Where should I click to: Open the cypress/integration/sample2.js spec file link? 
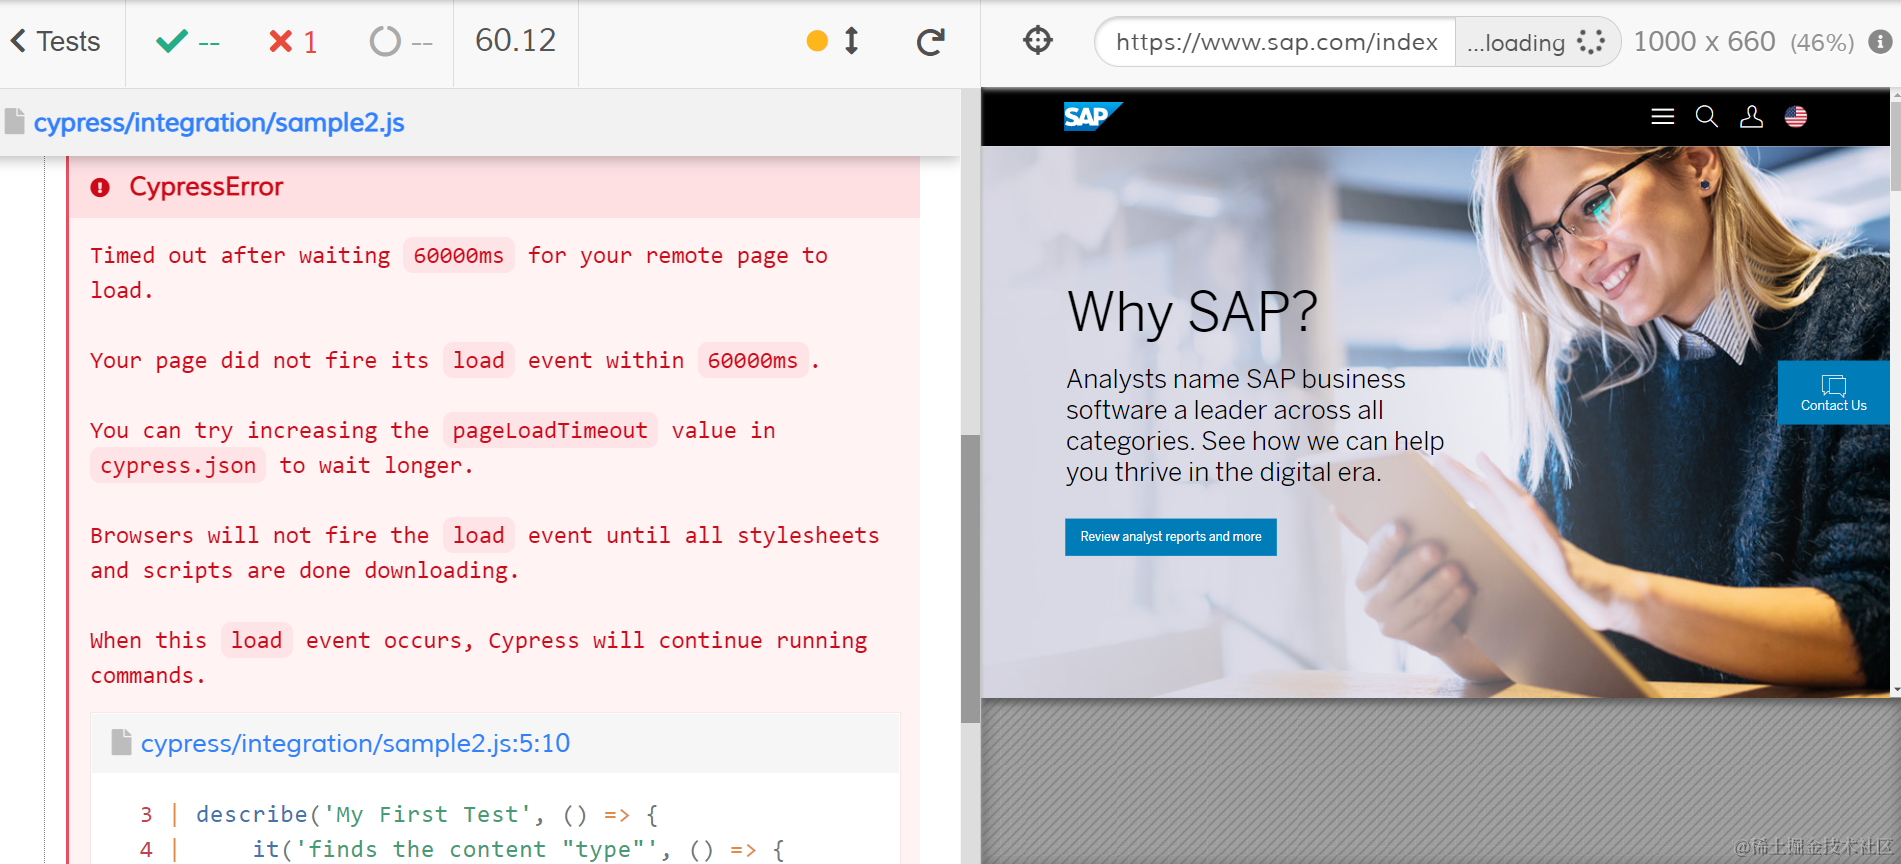coord(219,122)
